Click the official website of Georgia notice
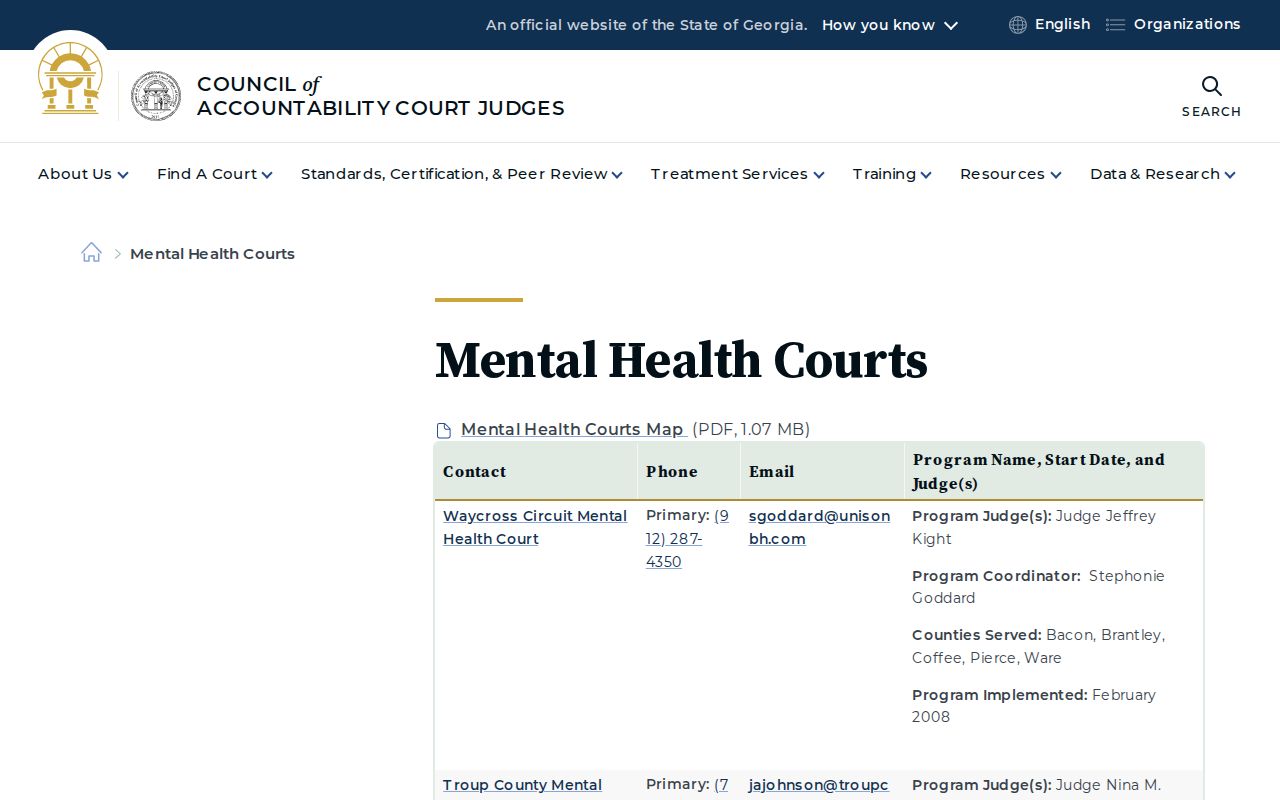Screen dimensions: 1280x800 [646, 25]
